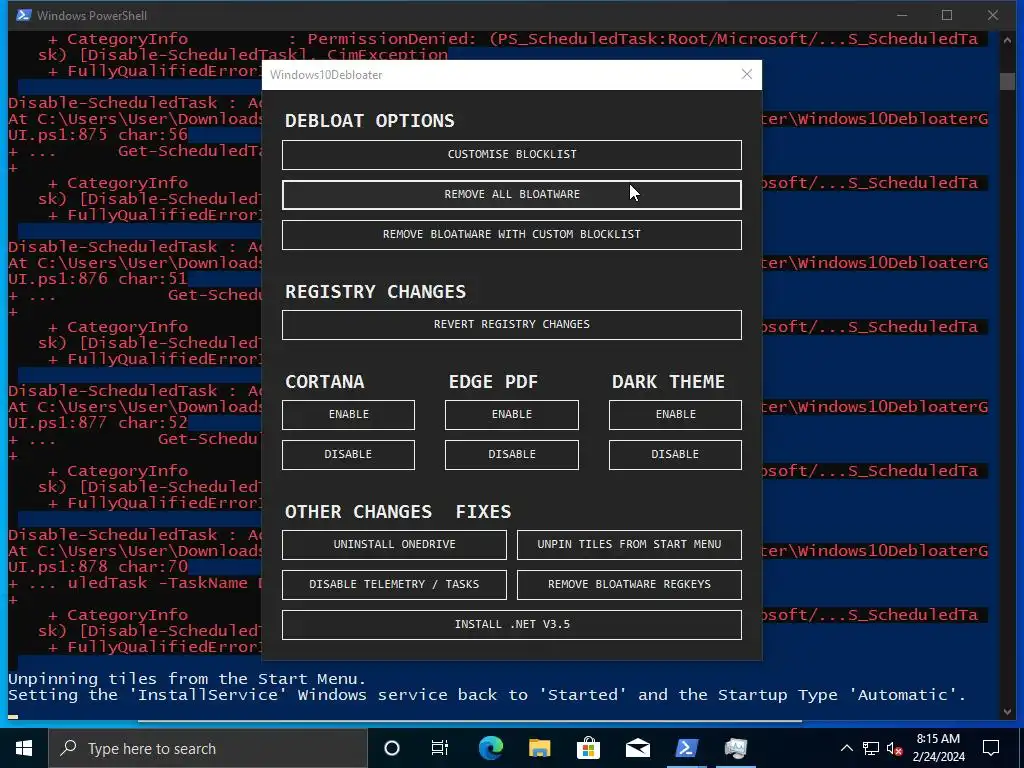The image size is (1024, 768).
Task: Enable Dark Theme
Action: pyautogui.click(x=675, y=415)
